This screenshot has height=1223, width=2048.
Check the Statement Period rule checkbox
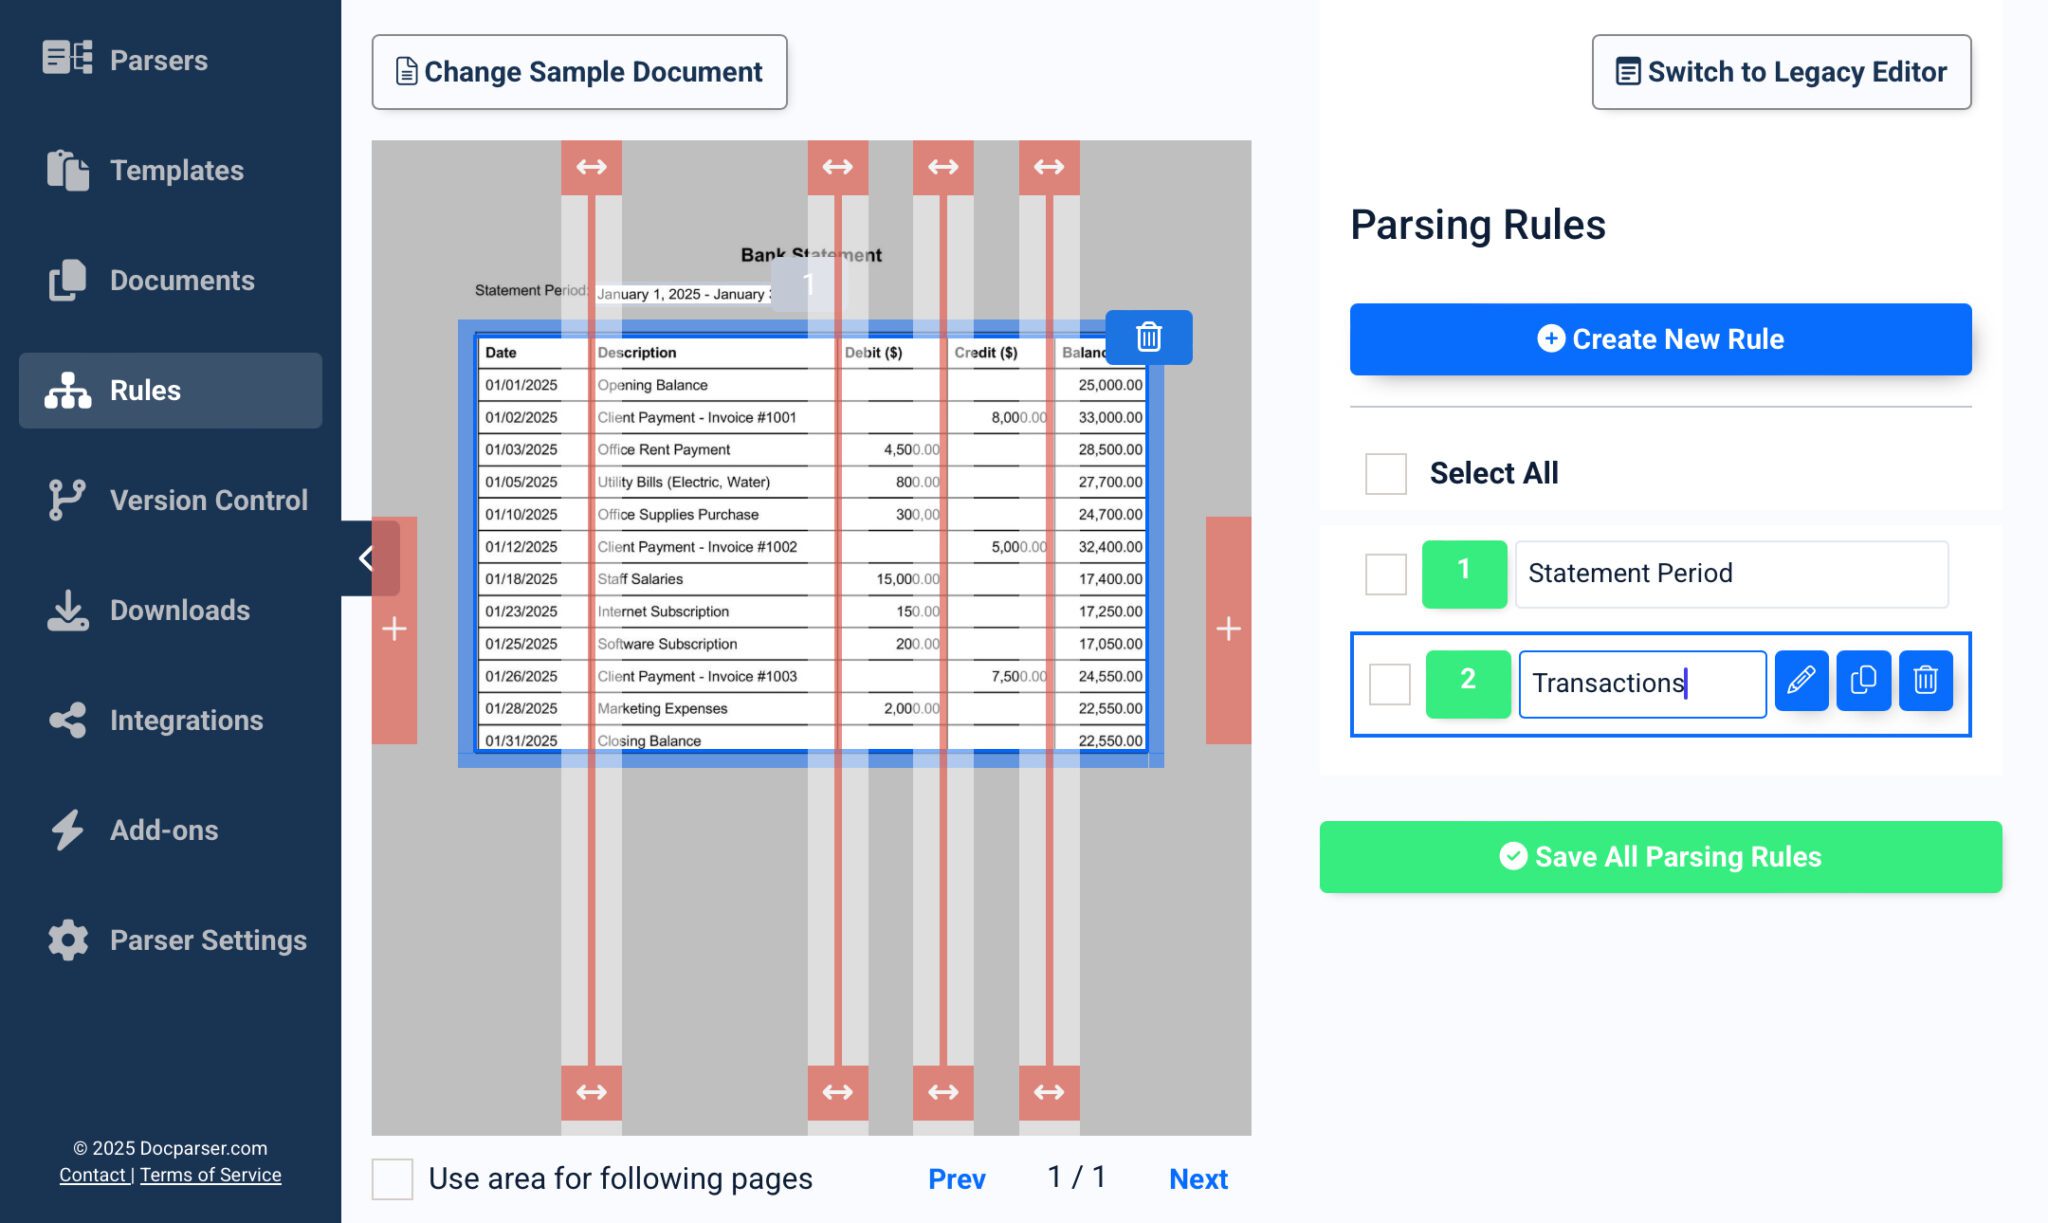[x=1385, y=574]
